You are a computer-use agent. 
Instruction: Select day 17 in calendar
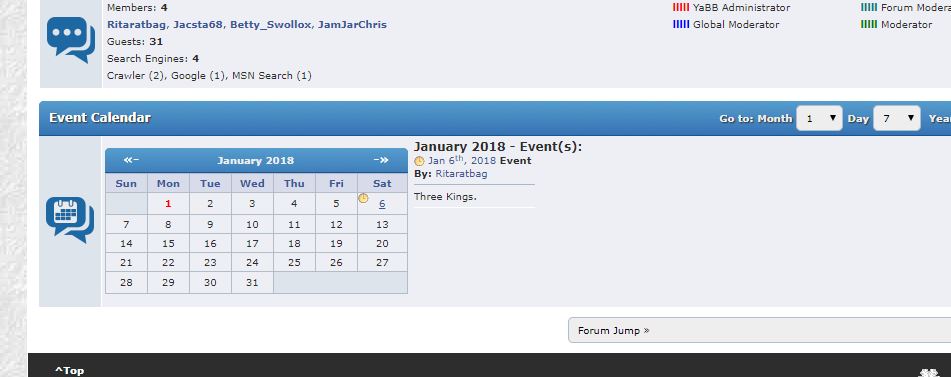point(252,244)
